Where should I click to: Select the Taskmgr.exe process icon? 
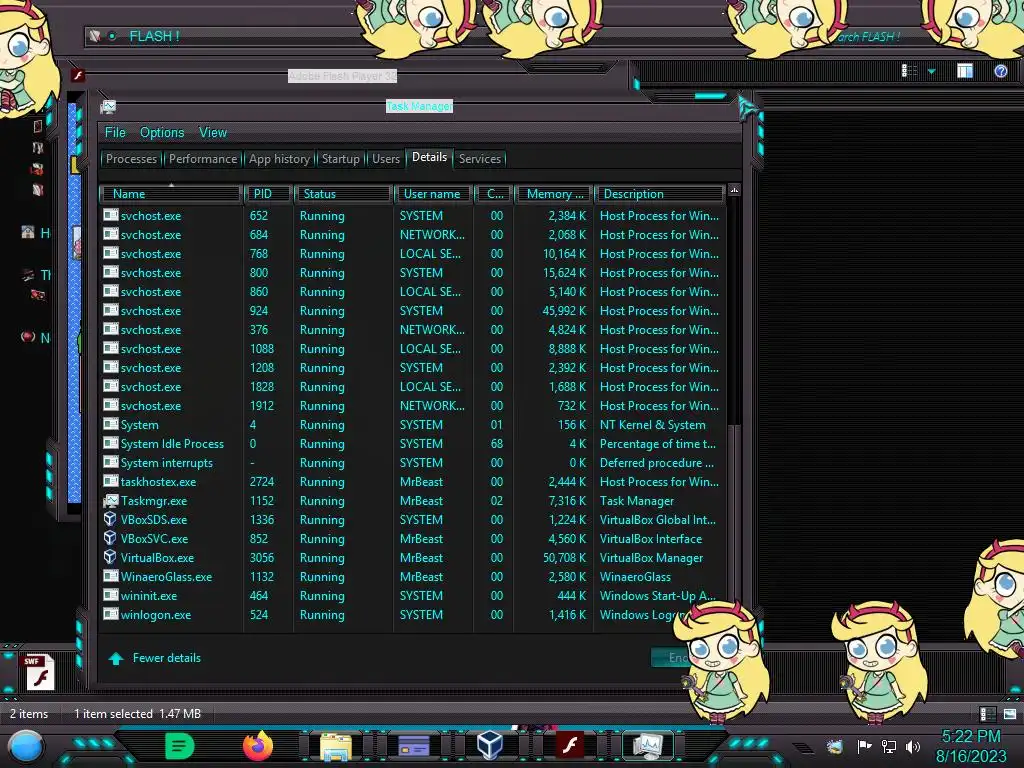pyautogui.click(x=110, y=501)
